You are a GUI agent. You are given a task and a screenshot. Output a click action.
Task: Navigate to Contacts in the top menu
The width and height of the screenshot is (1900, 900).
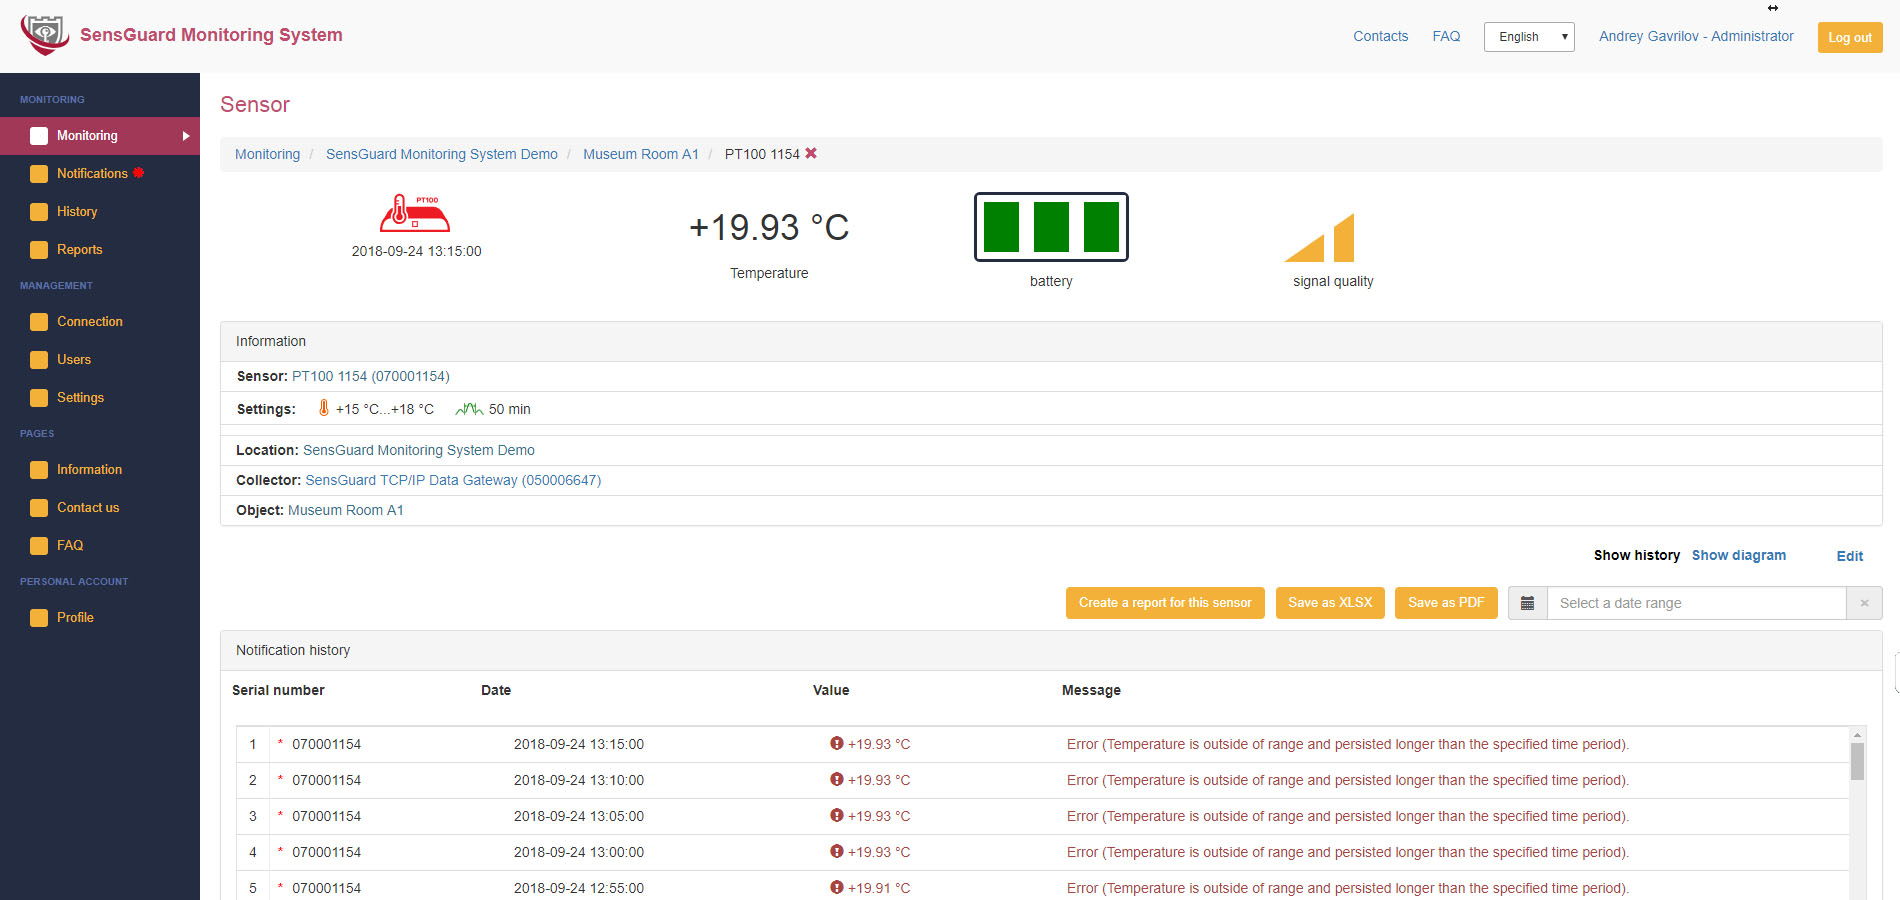point(1380,36)
